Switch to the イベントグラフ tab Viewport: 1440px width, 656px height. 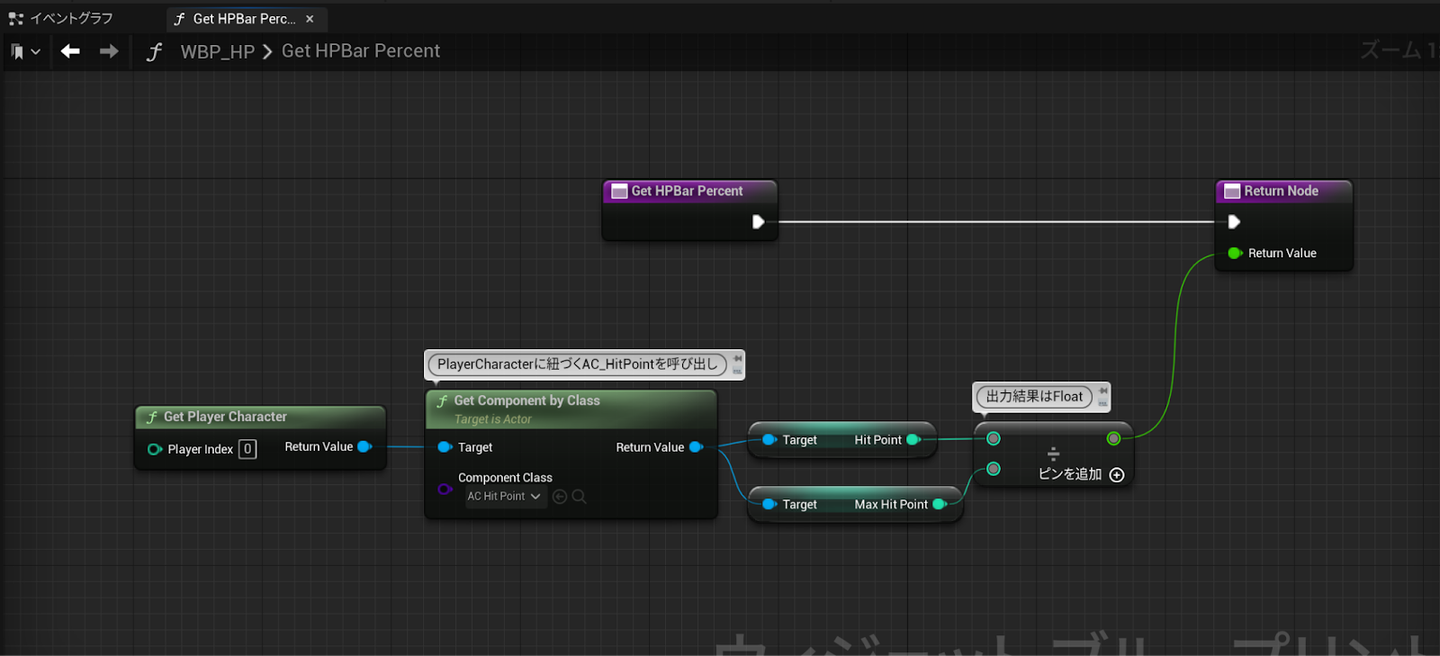click(70, 18)
